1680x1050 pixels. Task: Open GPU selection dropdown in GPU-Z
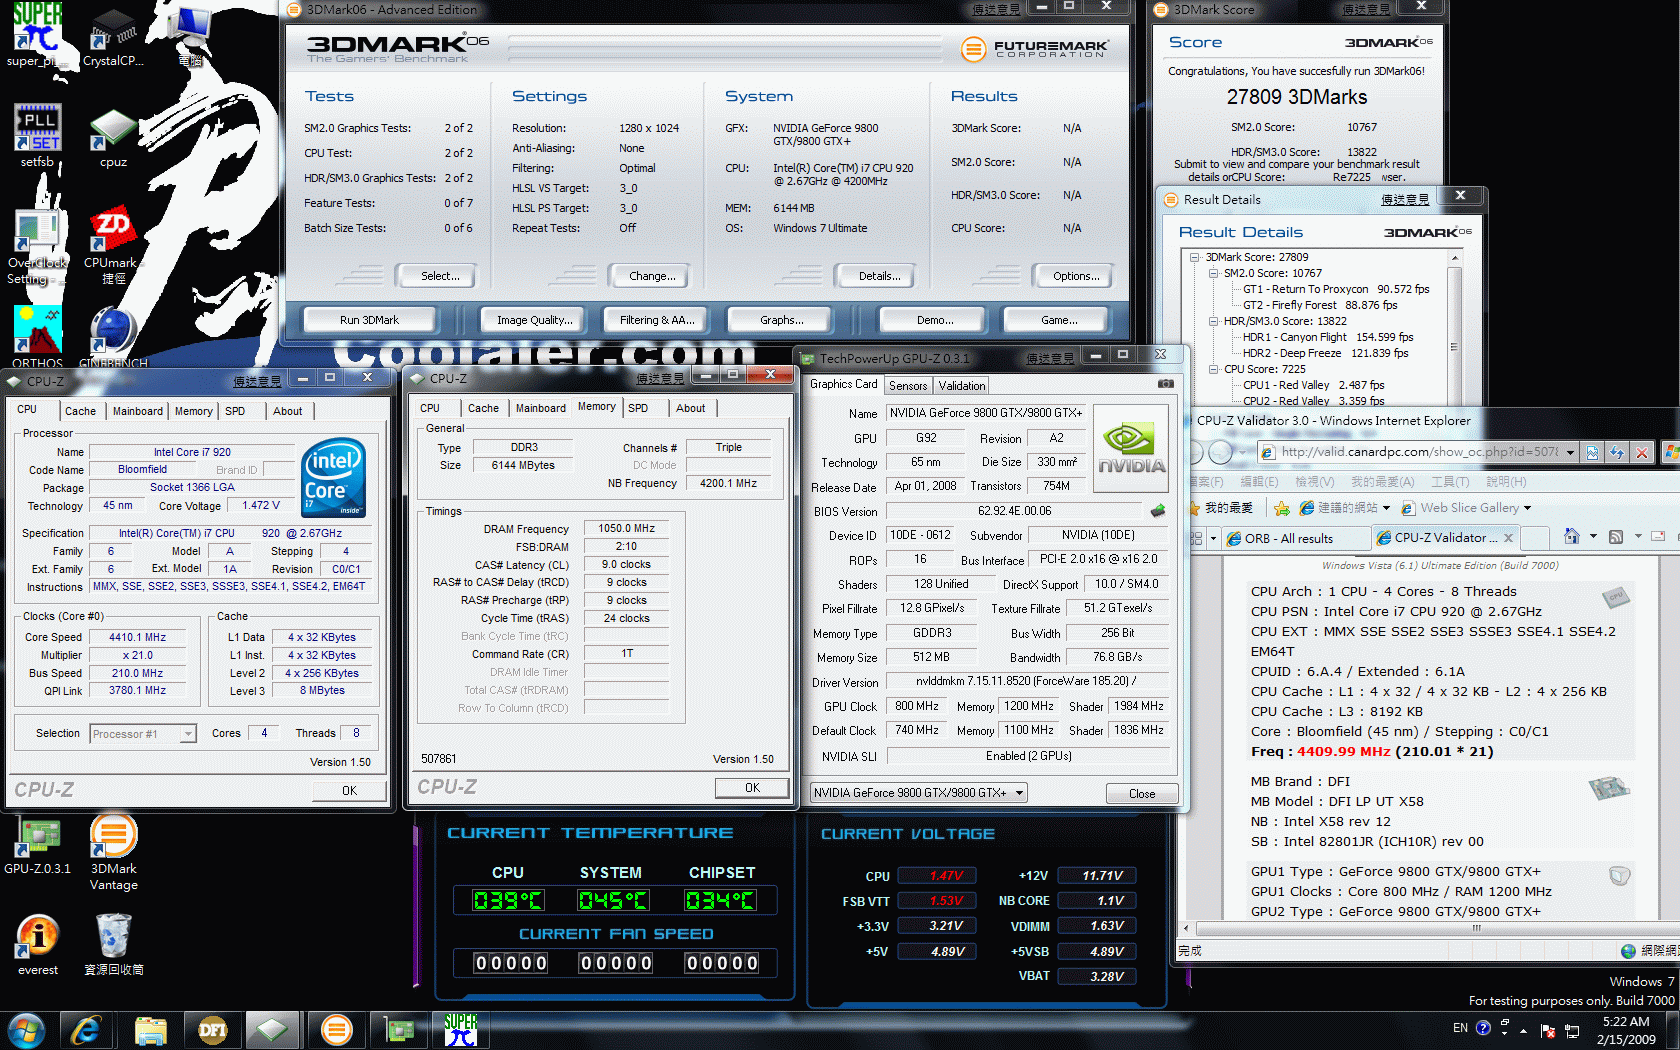[x=1019, y=793]
